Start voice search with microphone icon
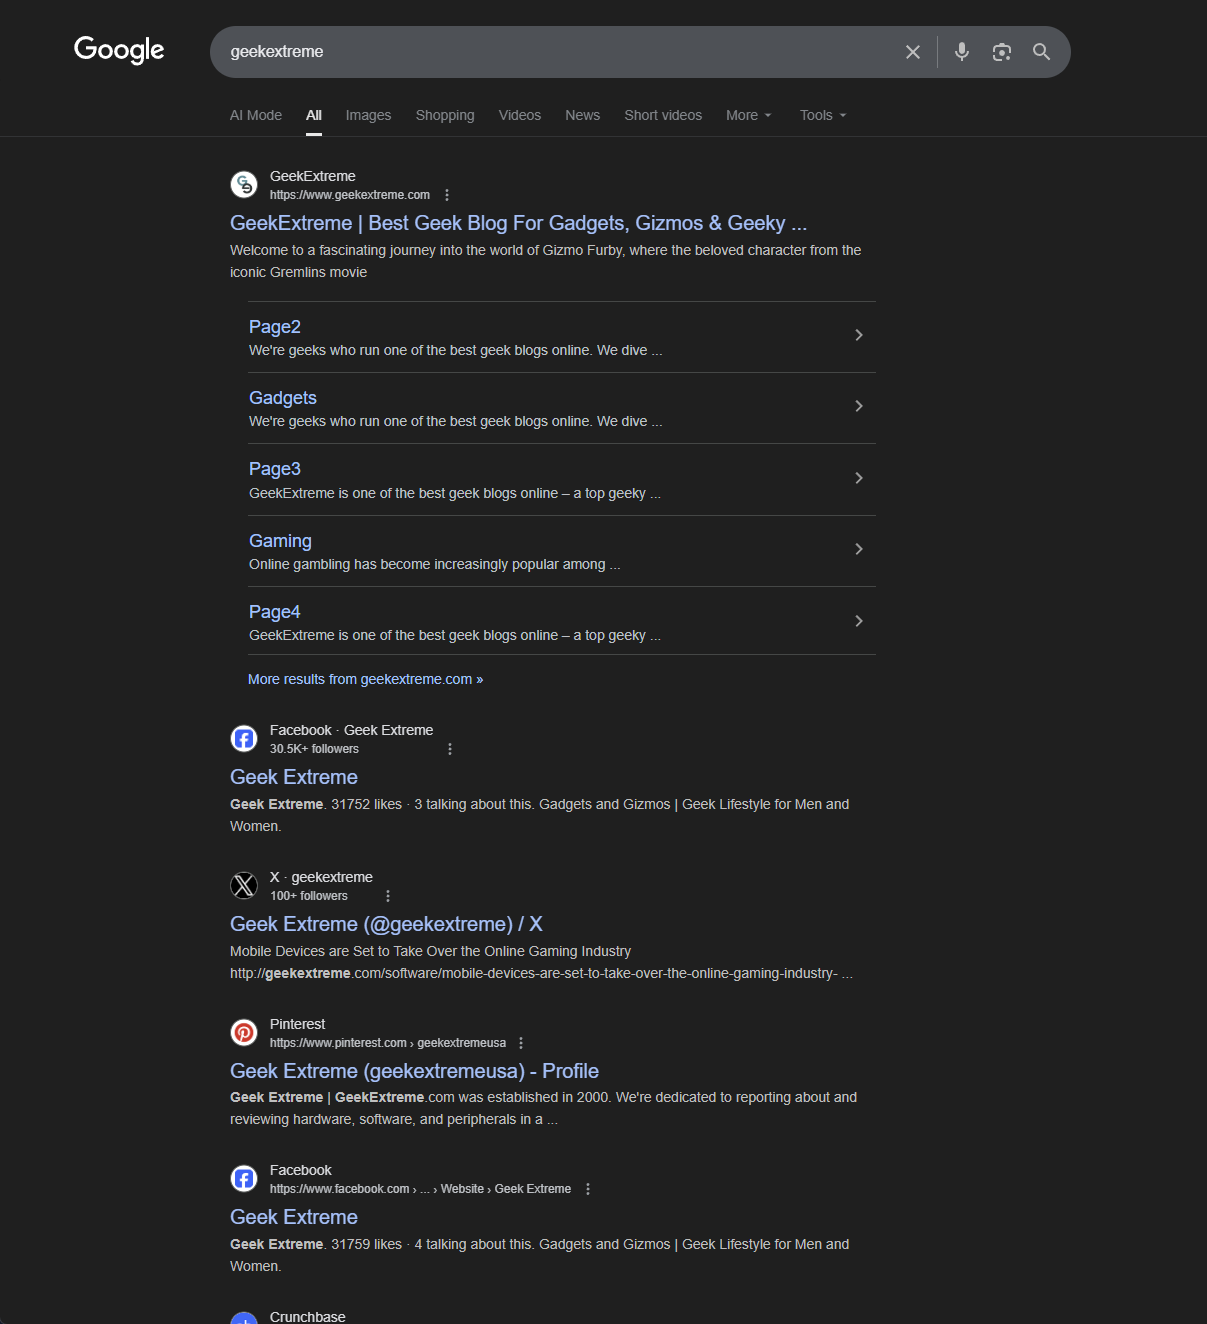 click(x=961, y=52)
